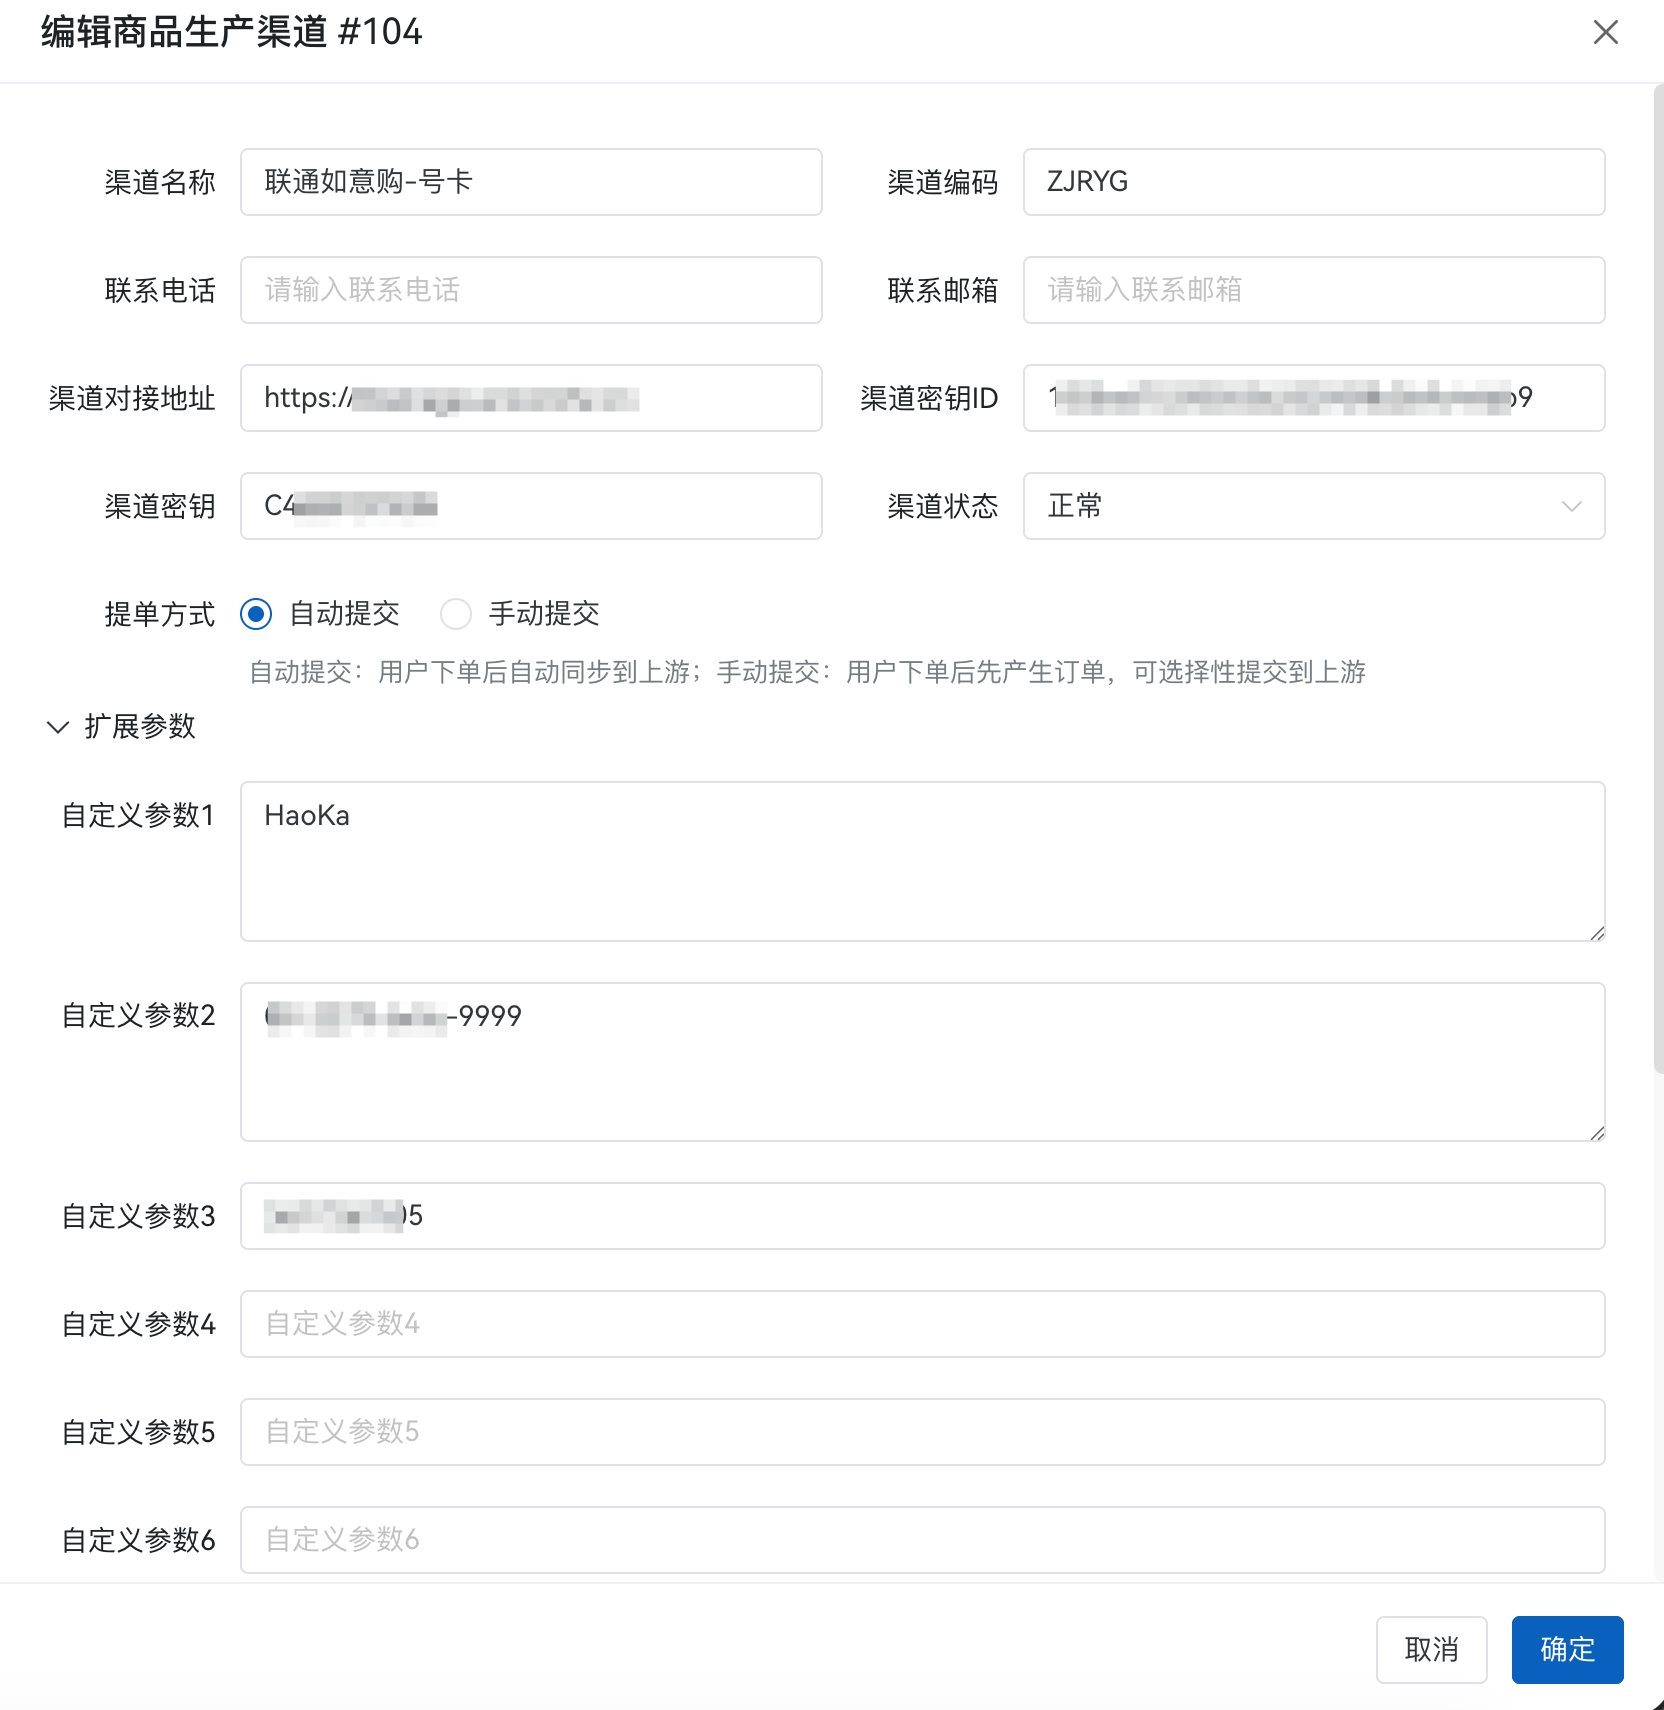Viewport: 1664px width, 1710px height.
Task: Edit the 渠道编码 value ZJRYG
Action: click(1313, 182)
